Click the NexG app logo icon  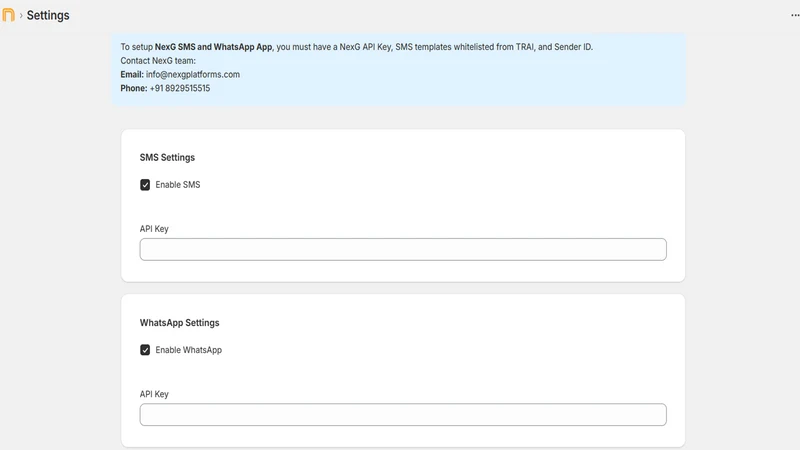8,15
